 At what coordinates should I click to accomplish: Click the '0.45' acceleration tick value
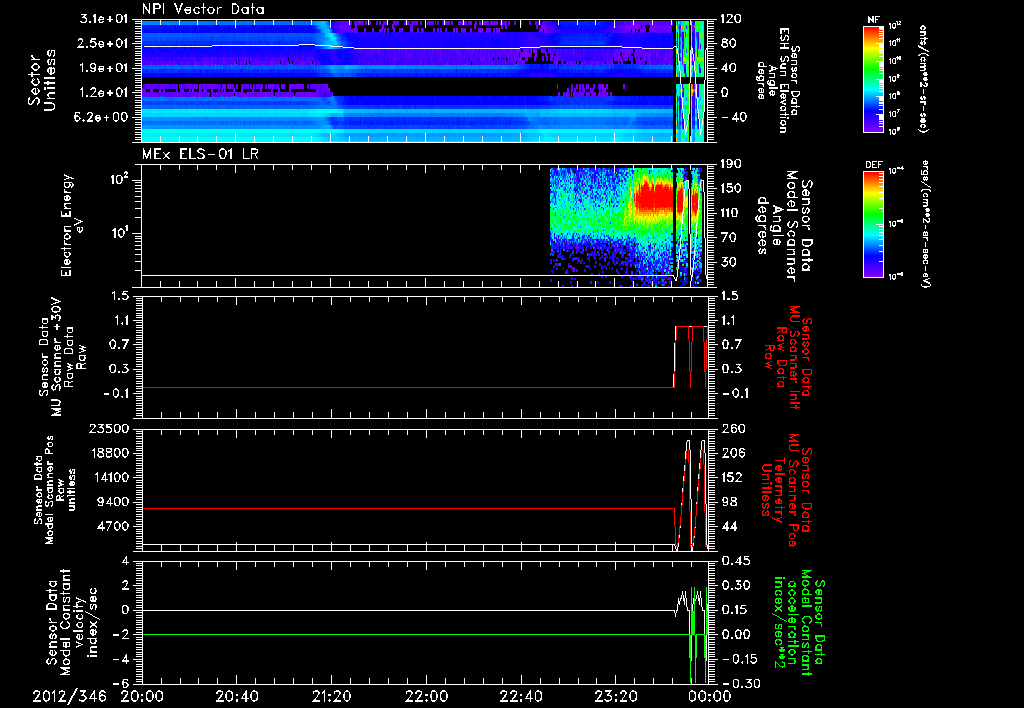coord(735,561)
